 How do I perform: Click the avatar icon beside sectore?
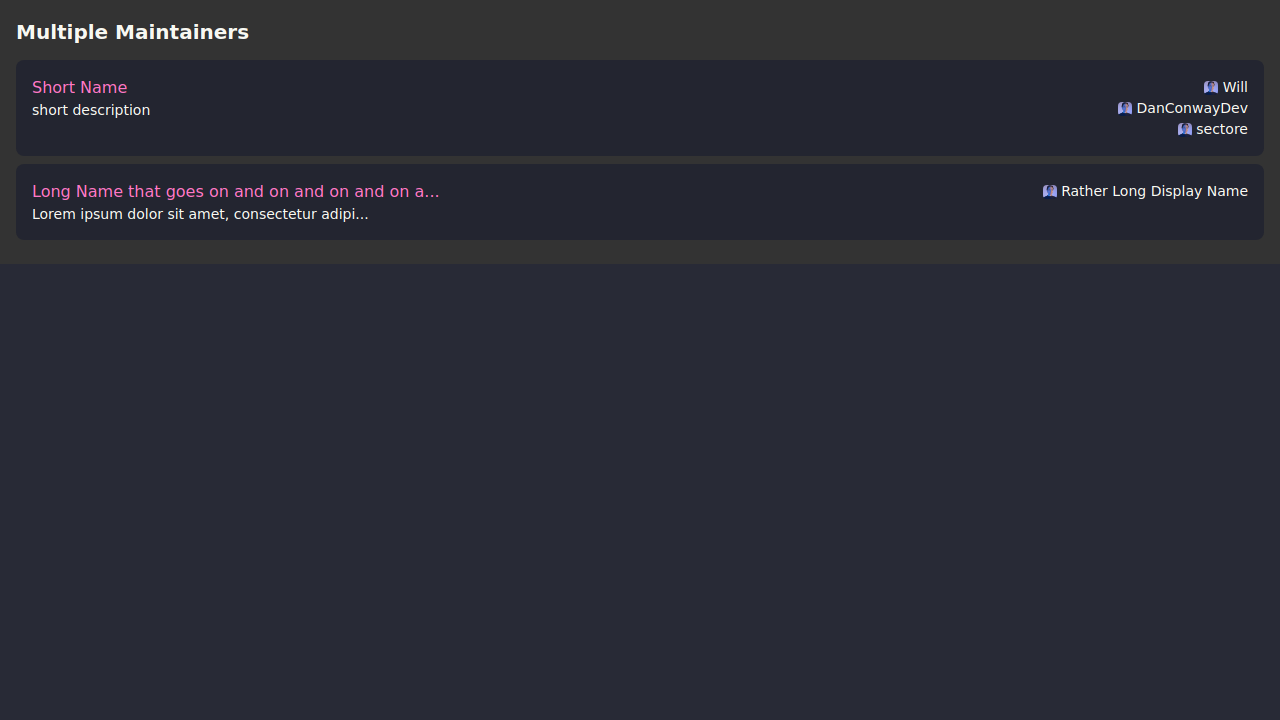[x=1185, y=129]
